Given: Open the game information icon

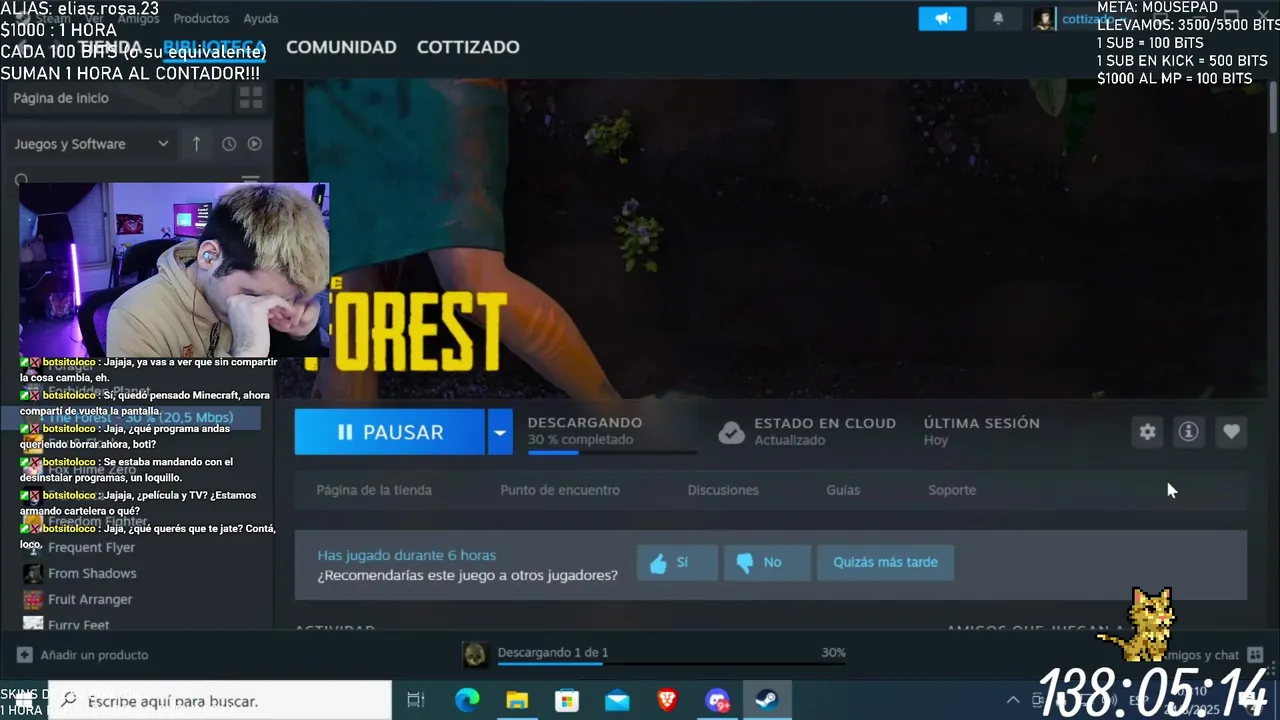Looking at the screenshot, I should point(1188,432).
